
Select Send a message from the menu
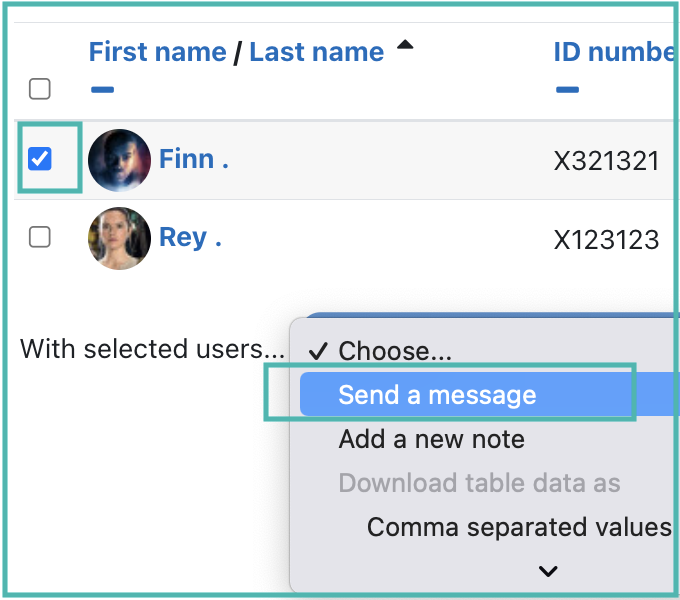point(437,395)
